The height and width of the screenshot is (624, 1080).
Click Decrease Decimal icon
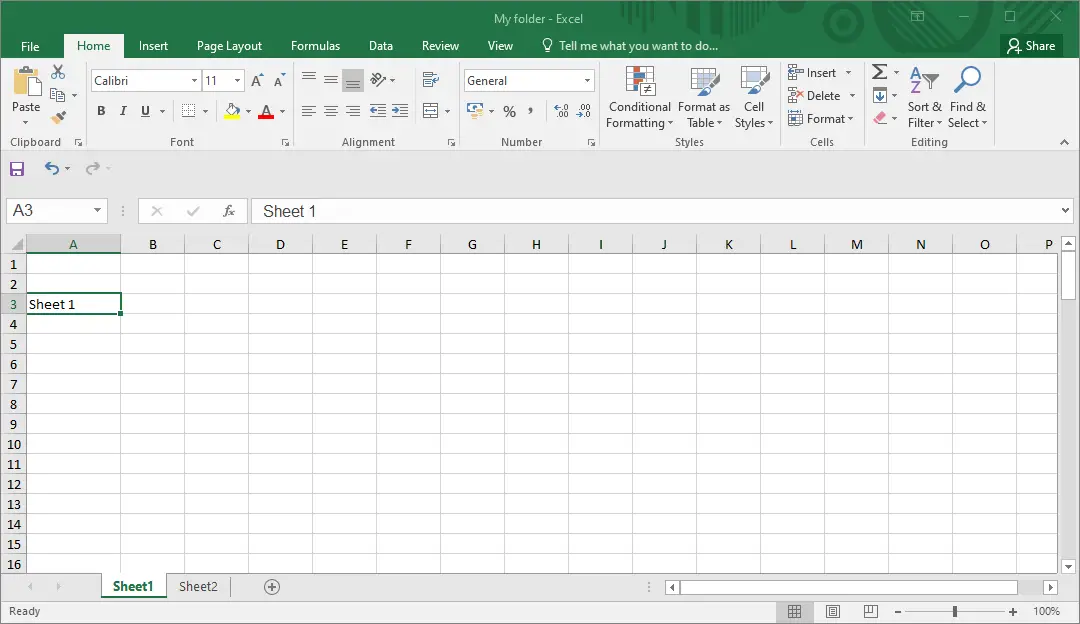click(584, 111)
